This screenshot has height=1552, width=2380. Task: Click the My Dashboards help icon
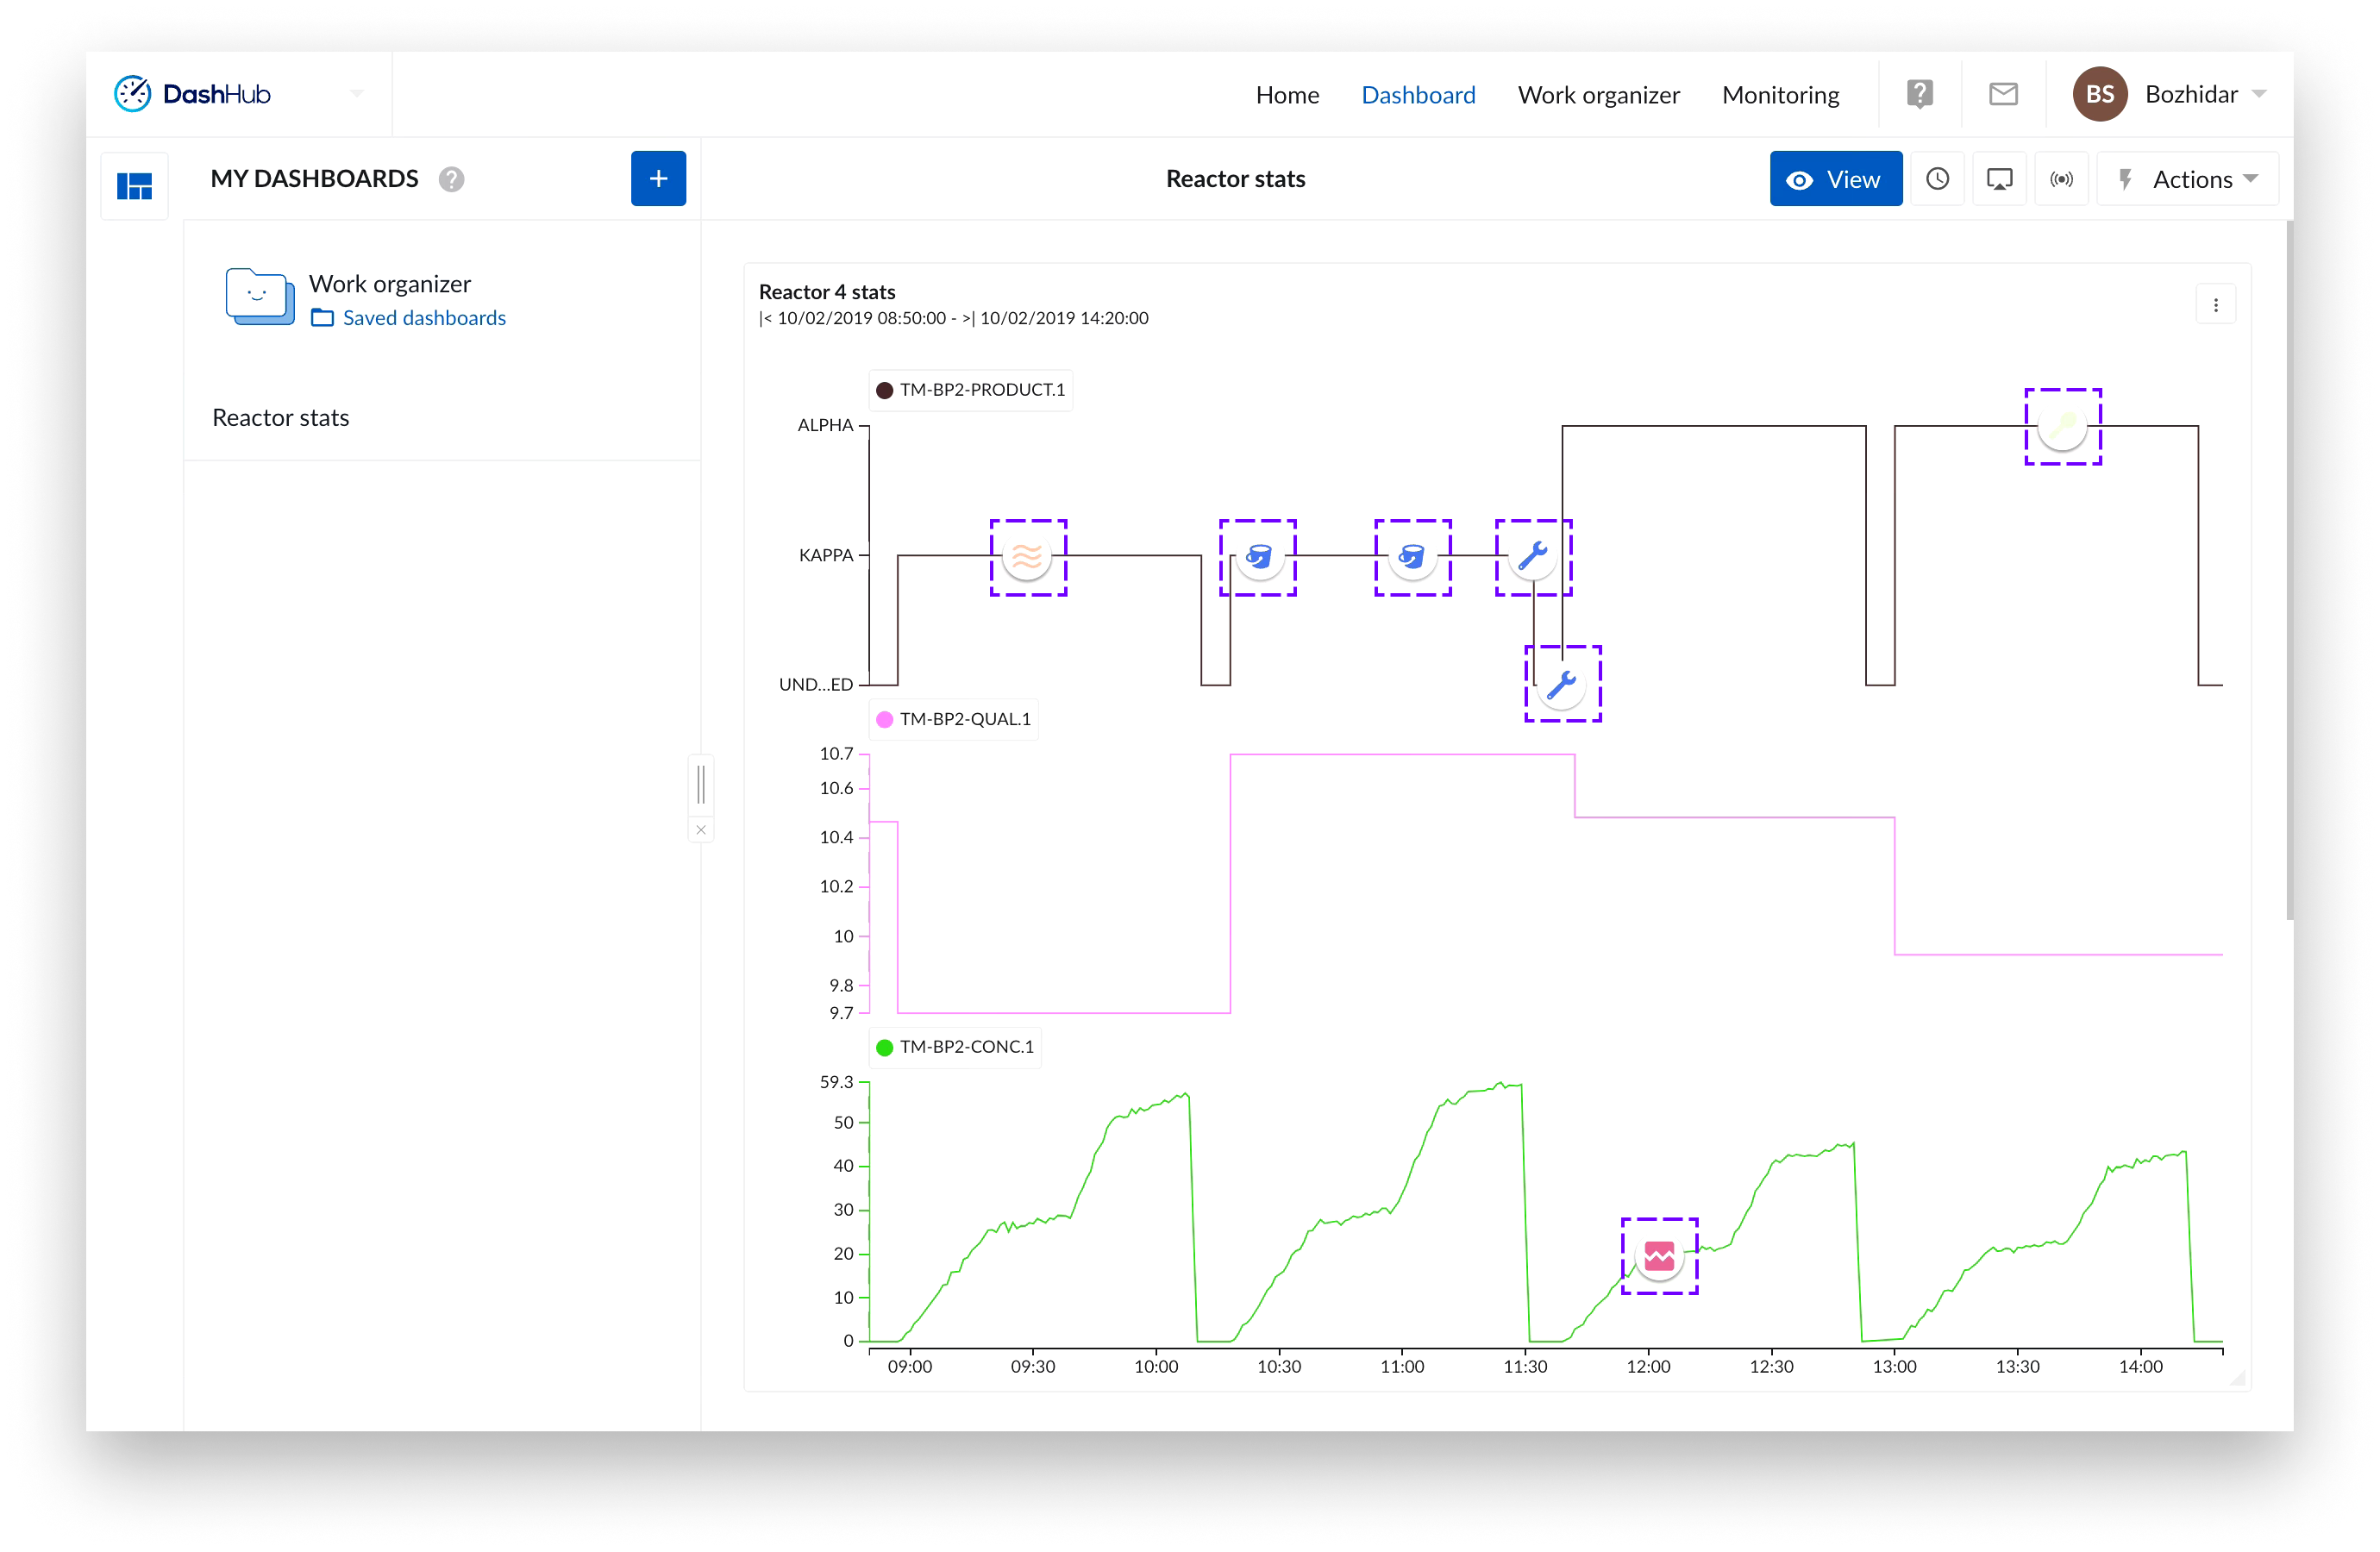(x=451, y=179)
